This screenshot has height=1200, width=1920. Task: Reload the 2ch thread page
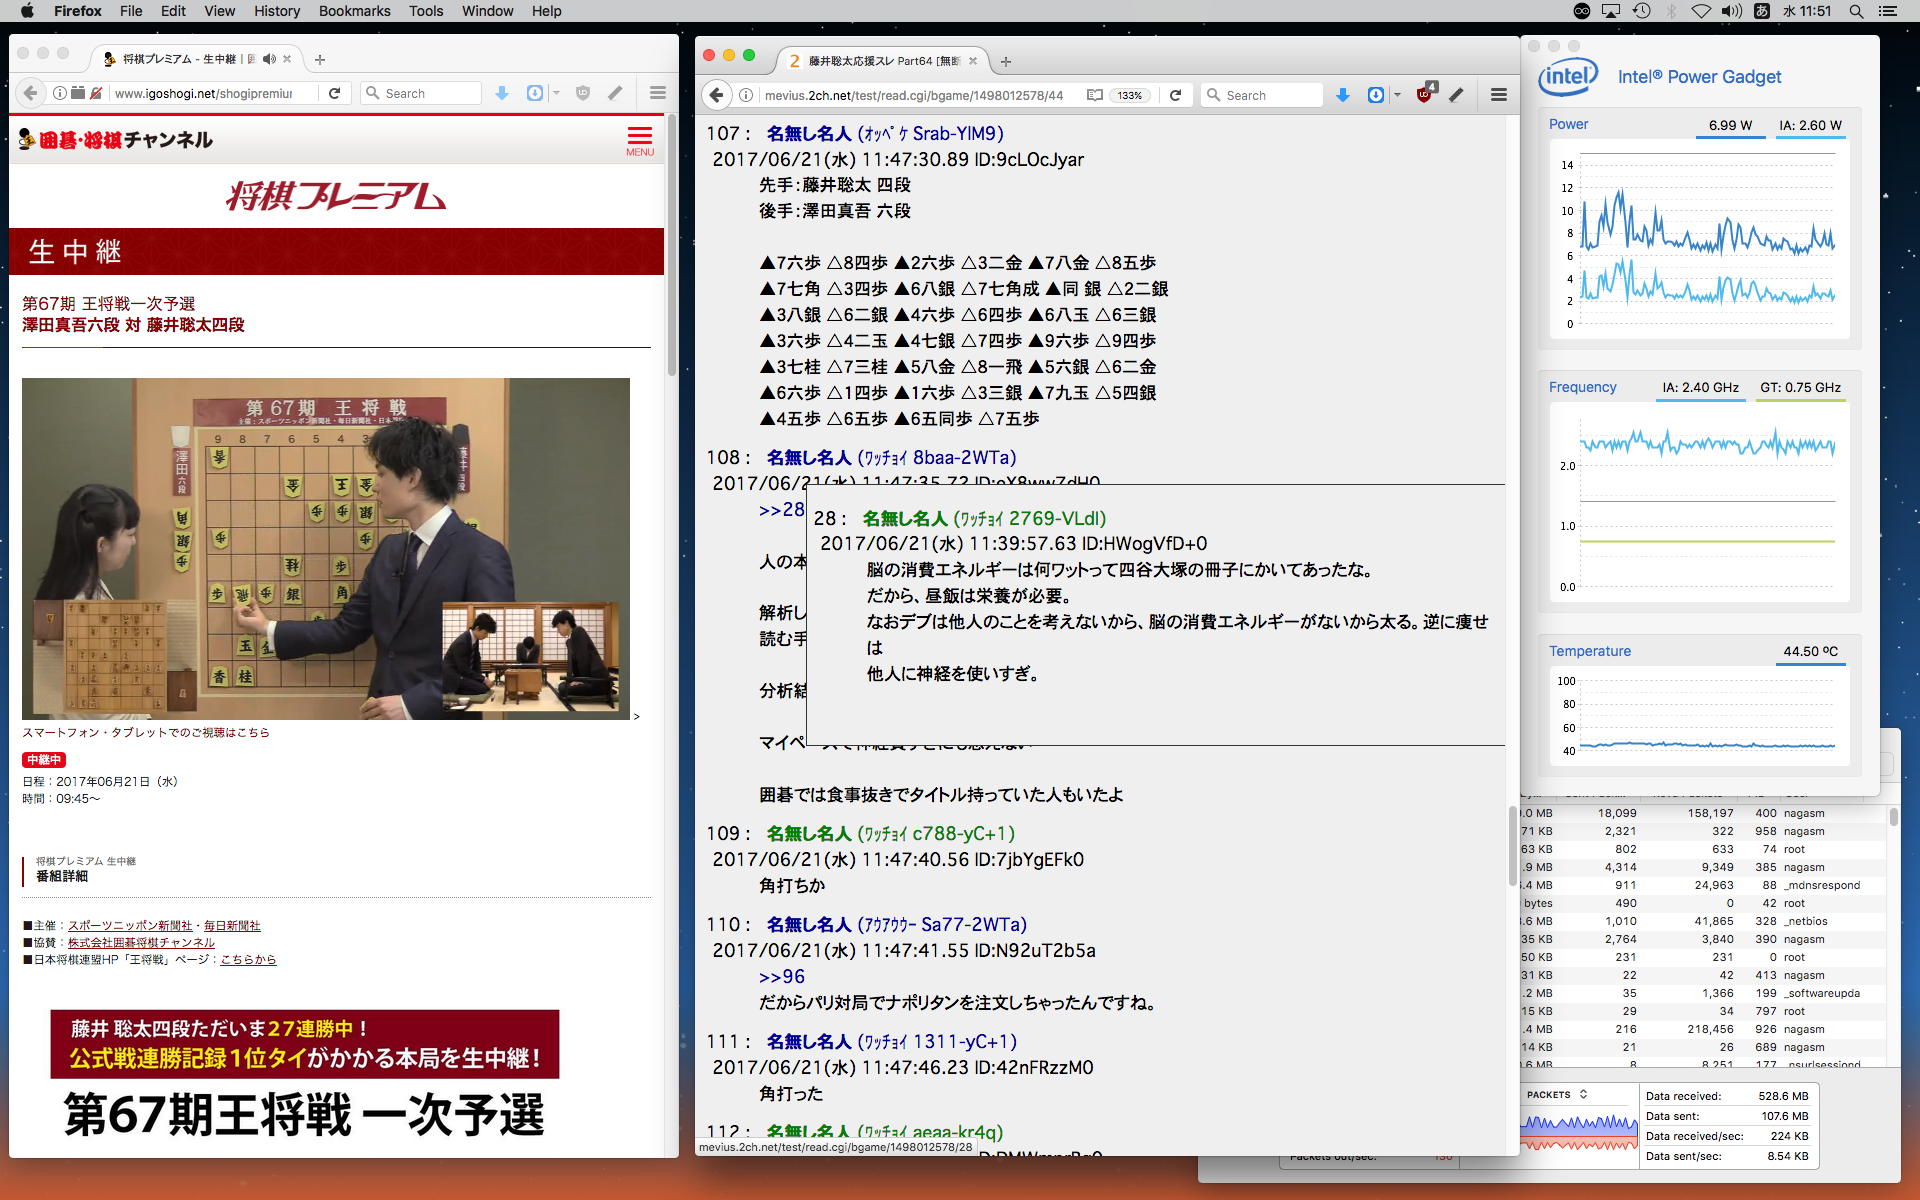(x=1176, y=95)
